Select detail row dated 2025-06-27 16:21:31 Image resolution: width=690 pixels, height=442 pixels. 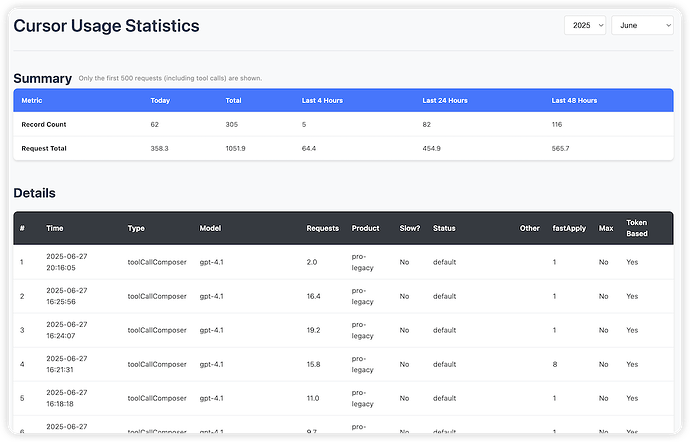click(x=343, y=364)
